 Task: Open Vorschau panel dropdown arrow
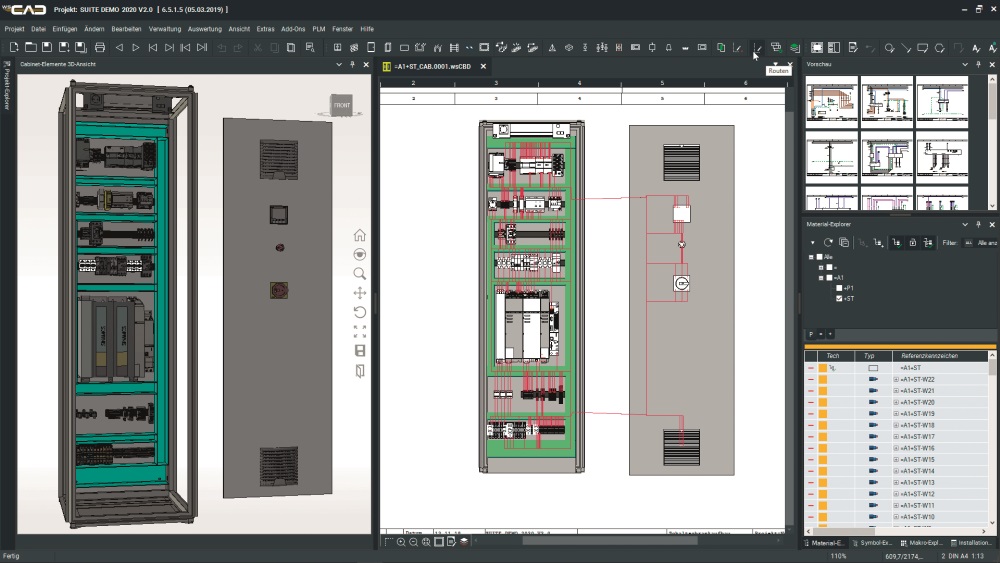965,64
